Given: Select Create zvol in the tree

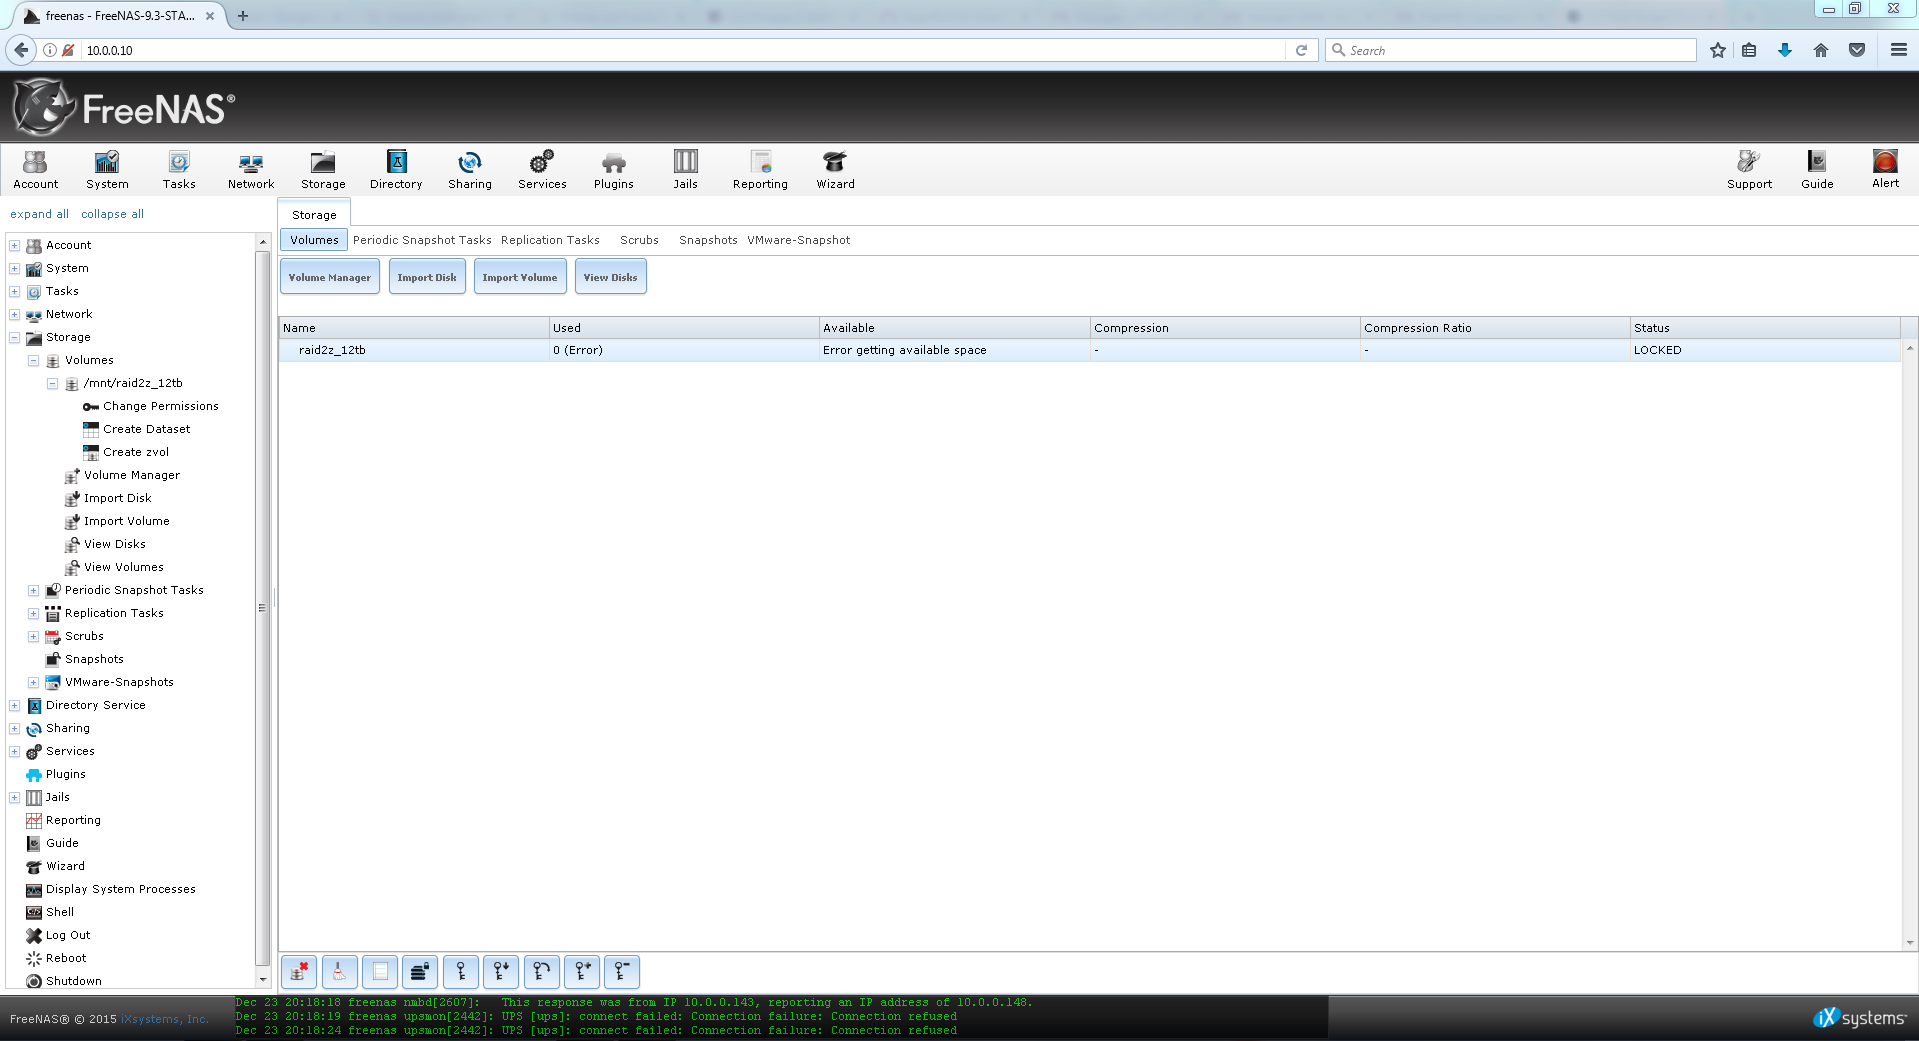Looking at the screenshot, I should [x=136, y=452].
